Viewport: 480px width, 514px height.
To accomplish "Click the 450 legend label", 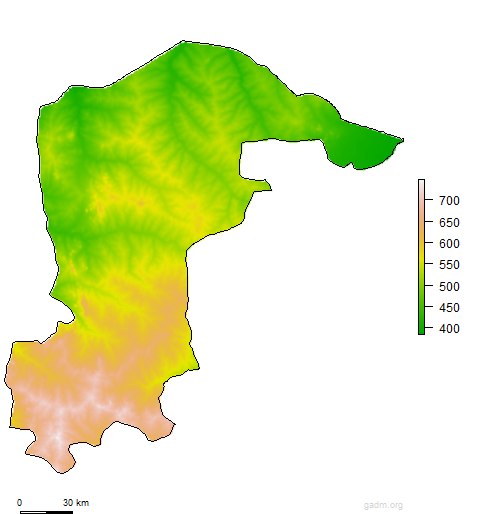I will (x=449, y=308).
